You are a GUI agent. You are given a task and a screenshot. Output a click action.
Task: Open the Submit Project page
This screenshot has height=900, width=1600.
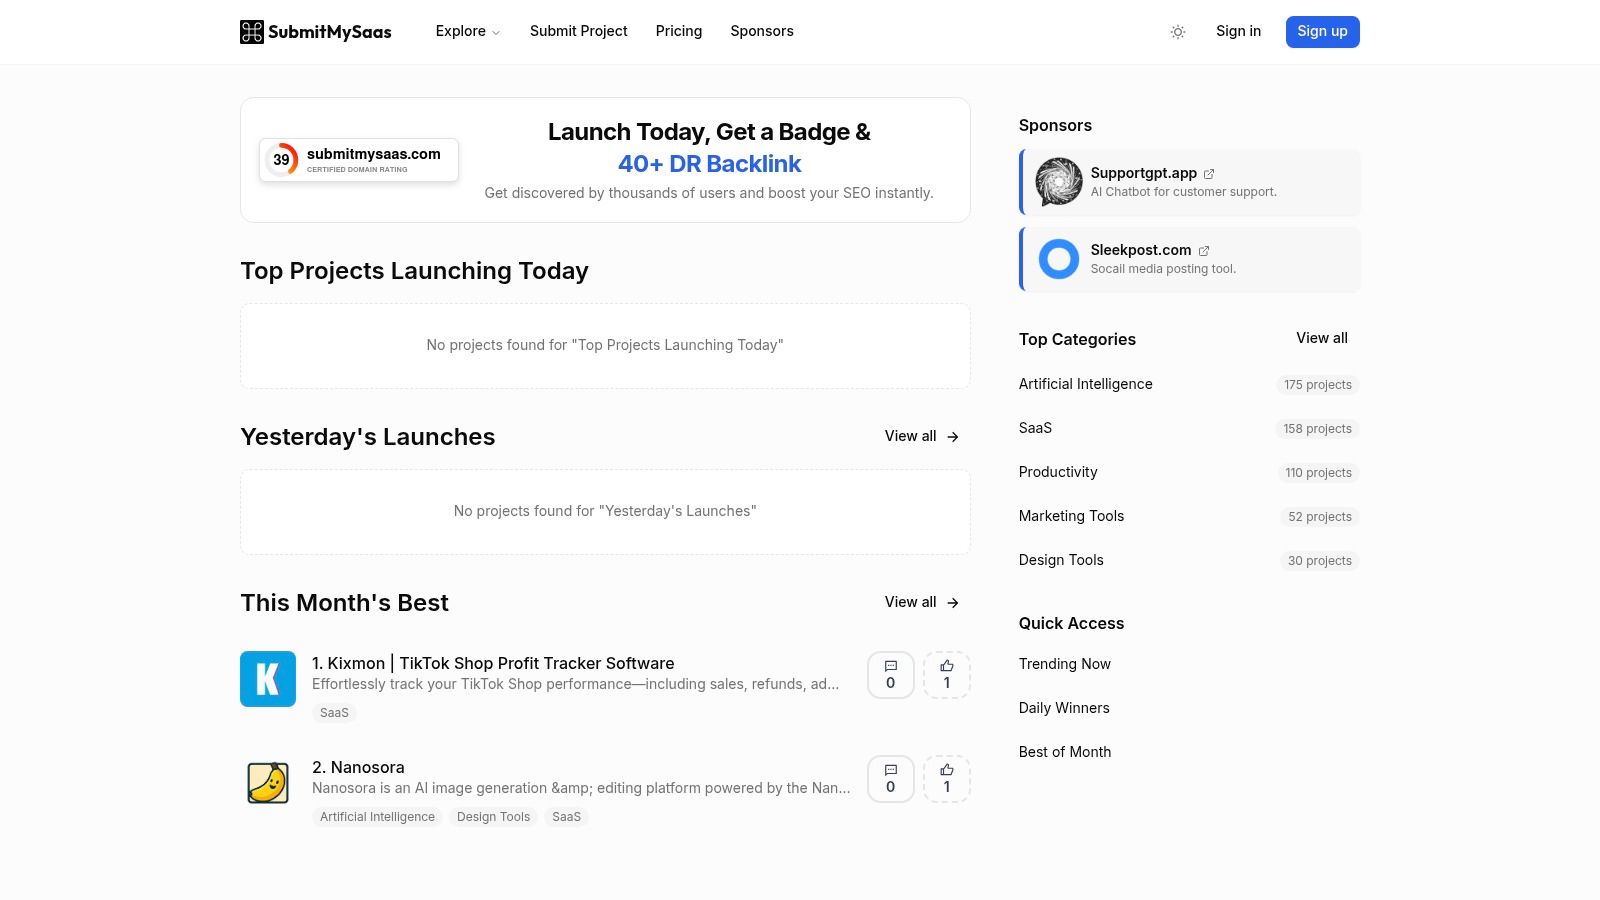578,31
